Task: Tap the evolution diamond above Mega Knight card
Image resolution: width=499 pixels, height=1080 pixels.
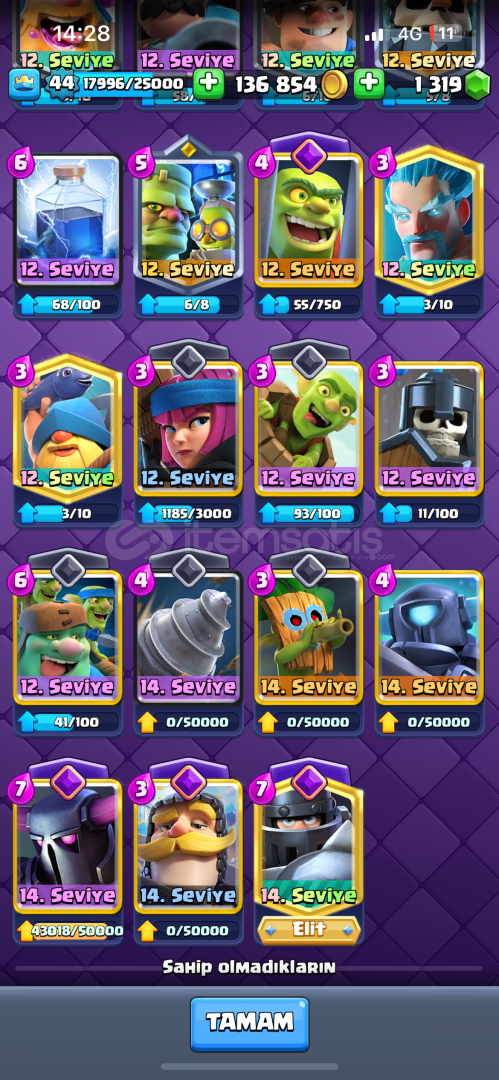Action: coord(309,783)
